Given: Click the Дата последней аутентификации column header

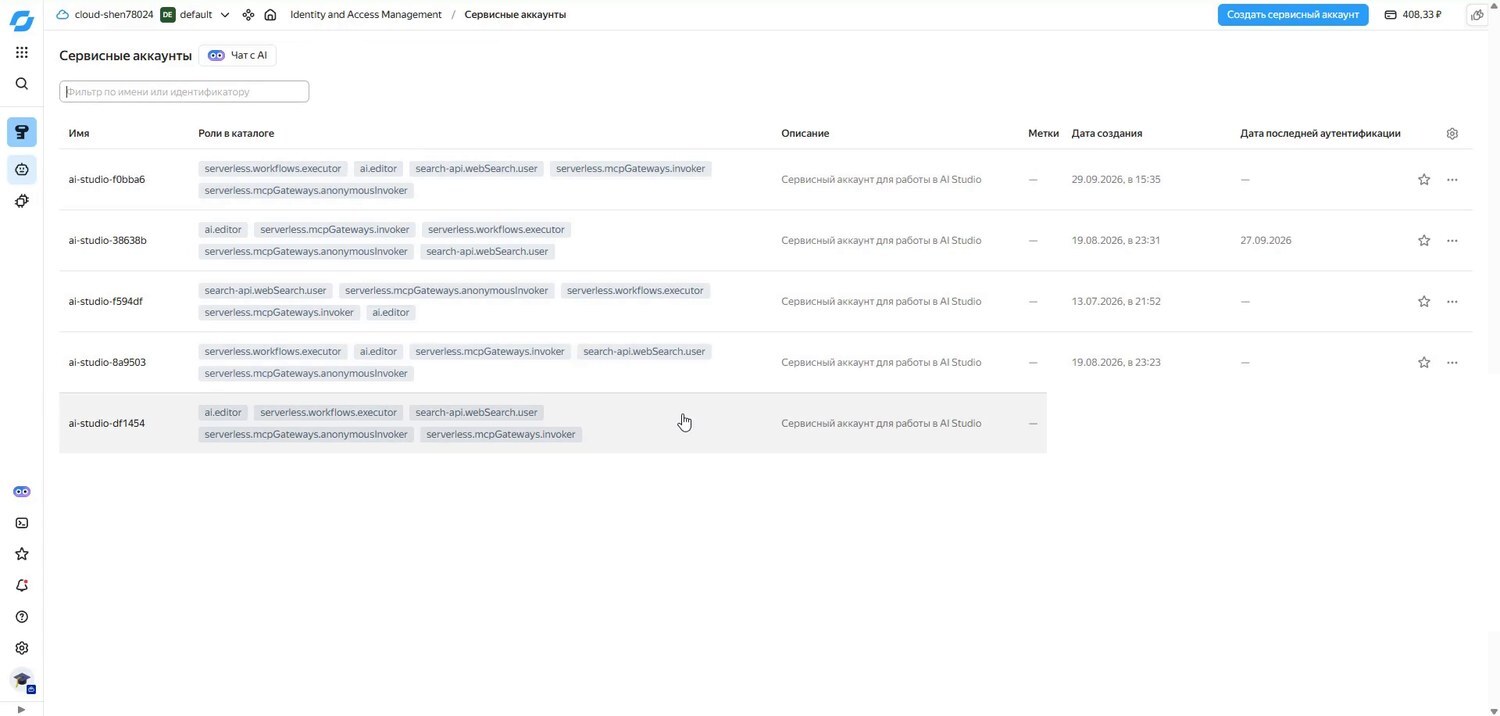Looking at the screenshot, I should [x=1320, y=134].
